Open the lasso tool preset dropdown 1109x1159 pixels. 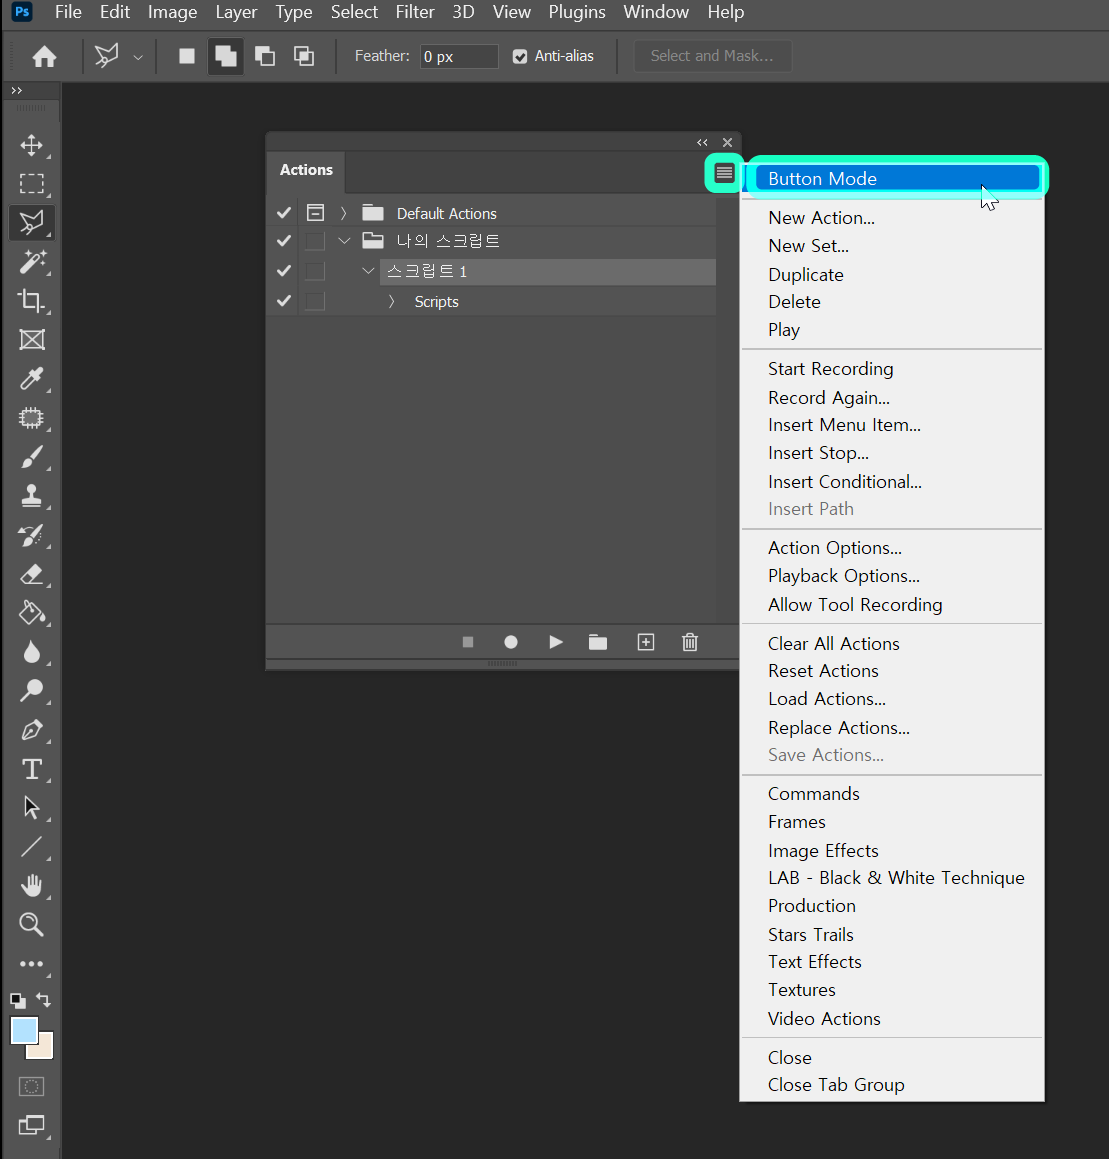point(138,57)
